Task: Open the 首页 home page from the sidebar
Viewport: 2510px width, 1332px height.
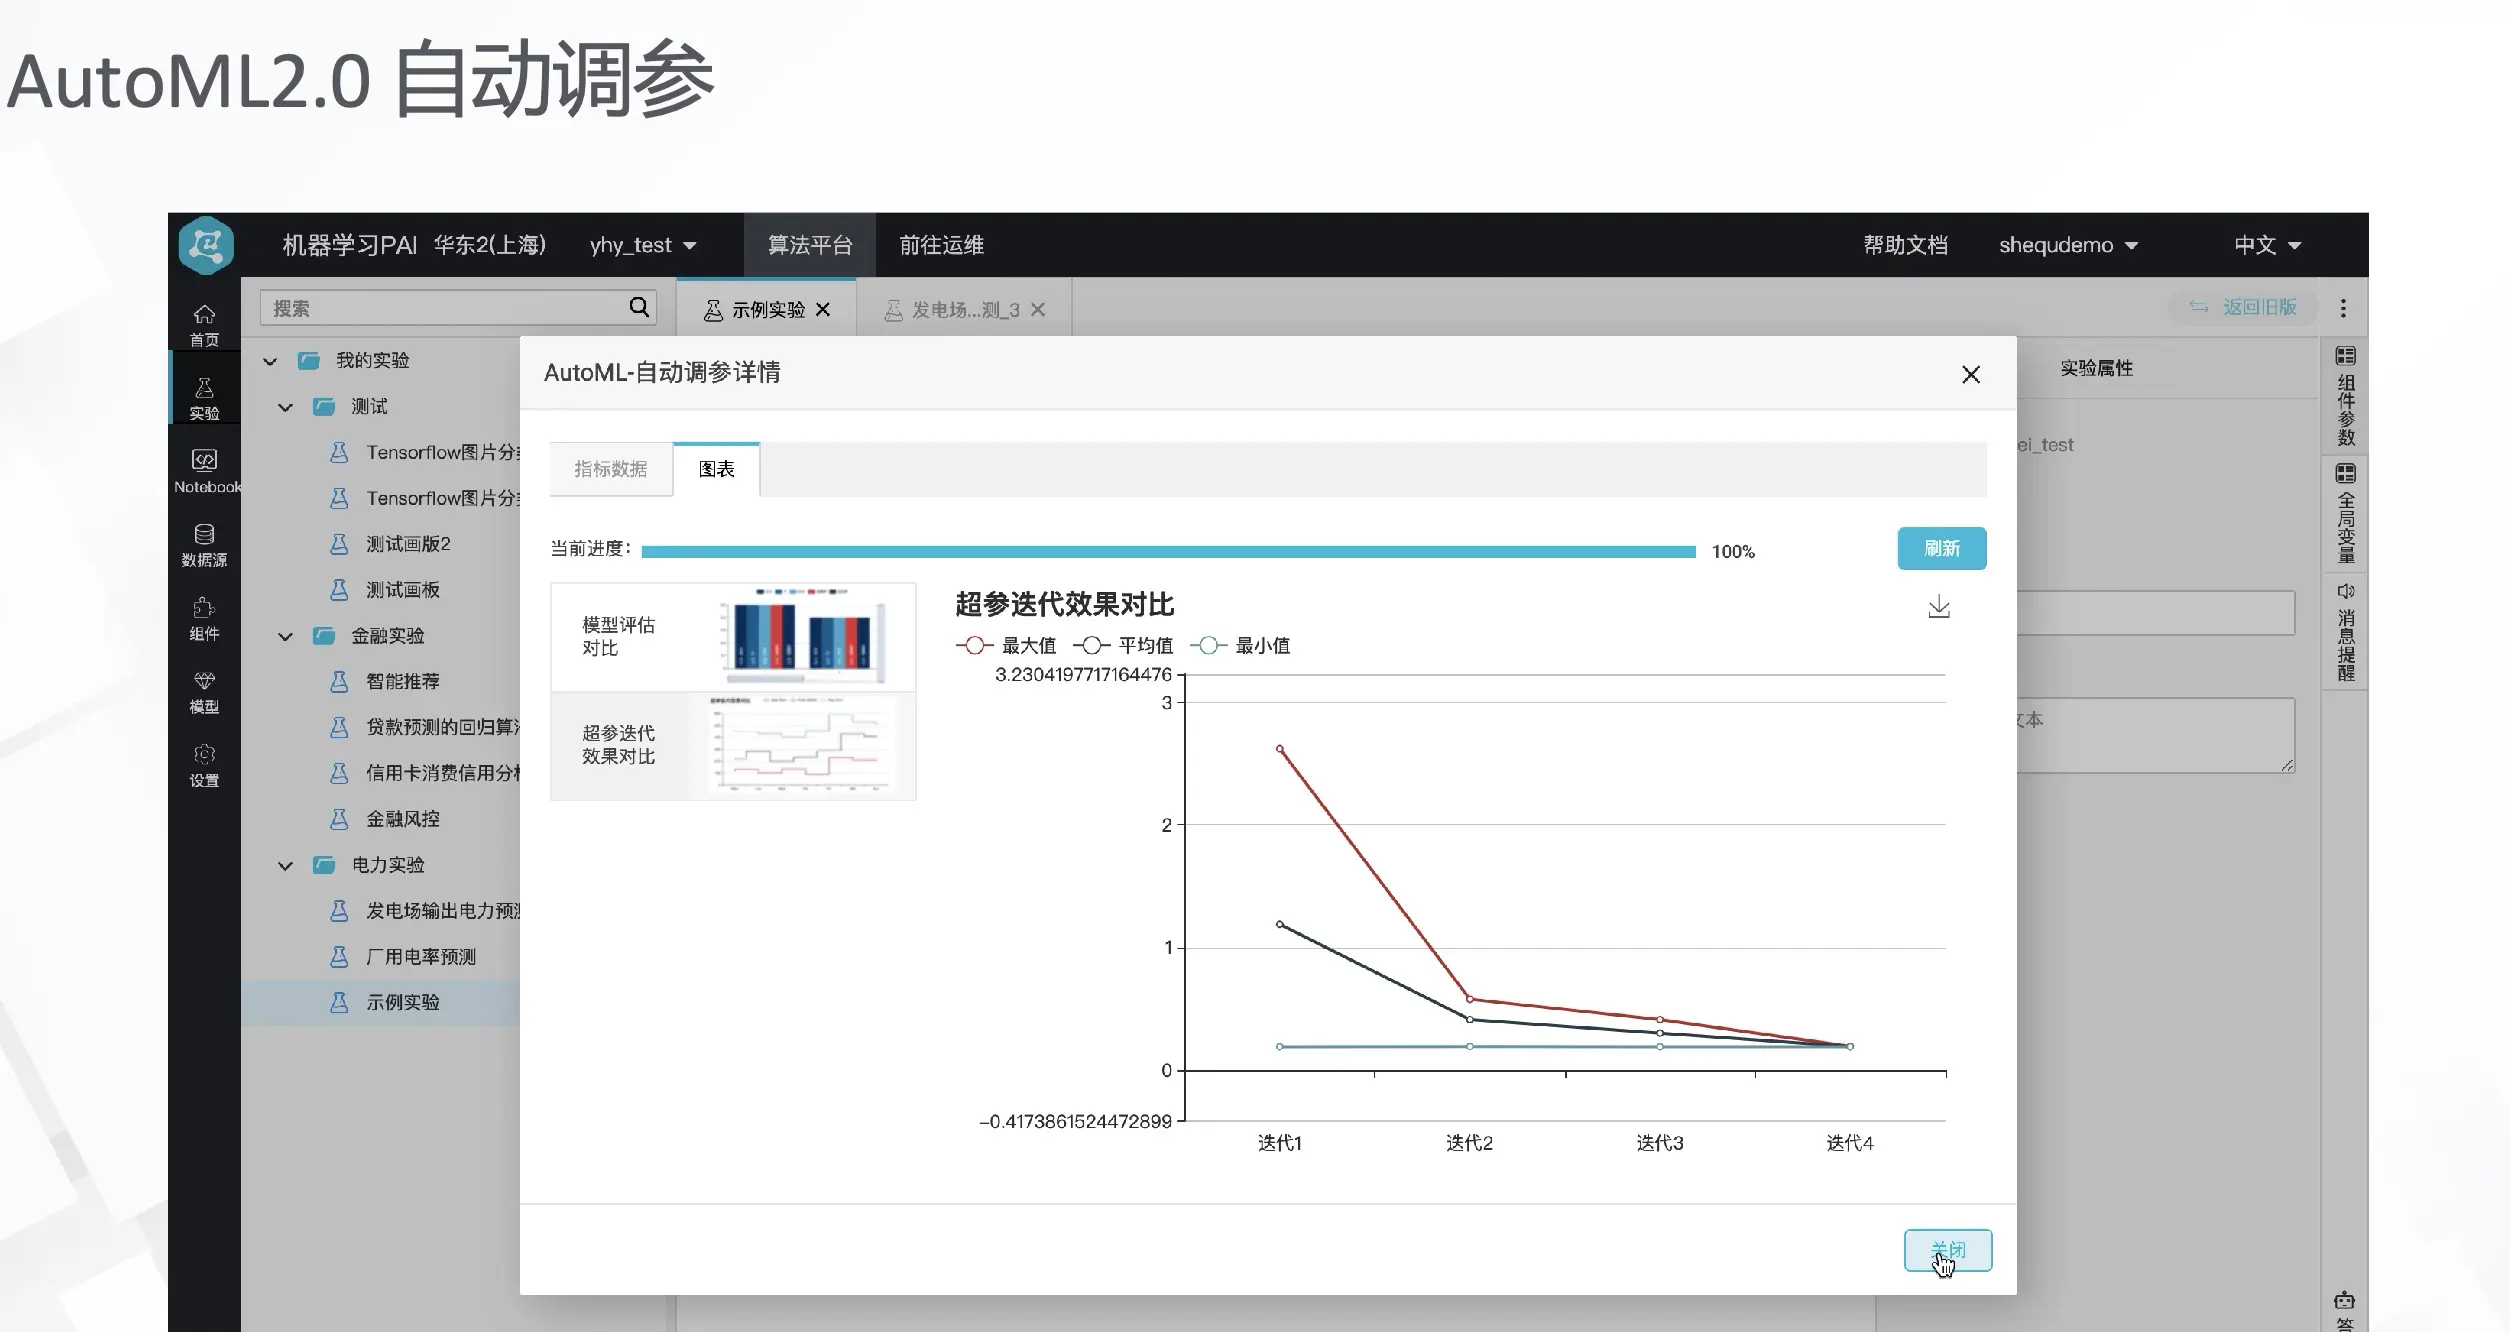Action: [x=204, y=320]
